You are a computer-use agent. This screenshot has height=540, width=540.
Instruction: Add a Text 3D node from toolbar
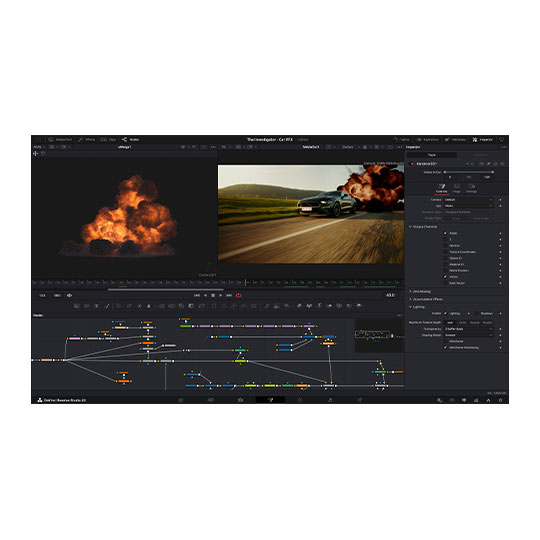(x=319, y=306)
